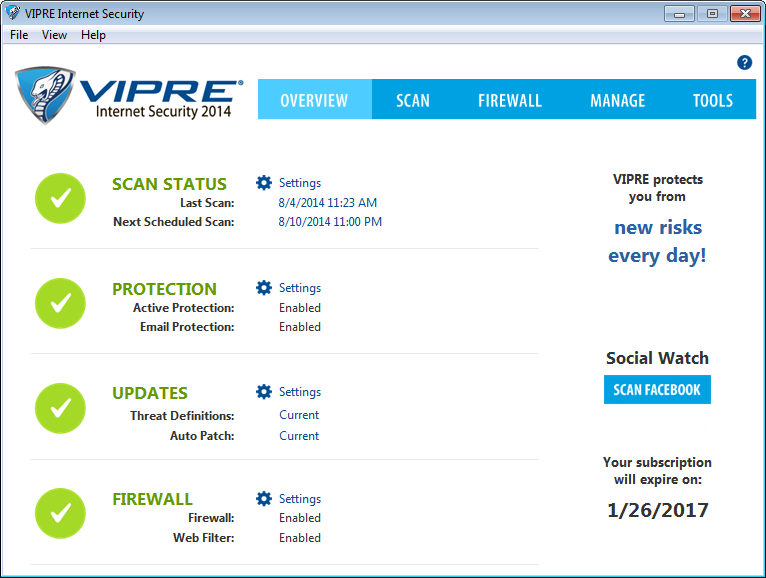The width and height of the screenshot is (766, 578).
Task: Open the Help menu
Action: pyautogui.click(x=93, y=35)
